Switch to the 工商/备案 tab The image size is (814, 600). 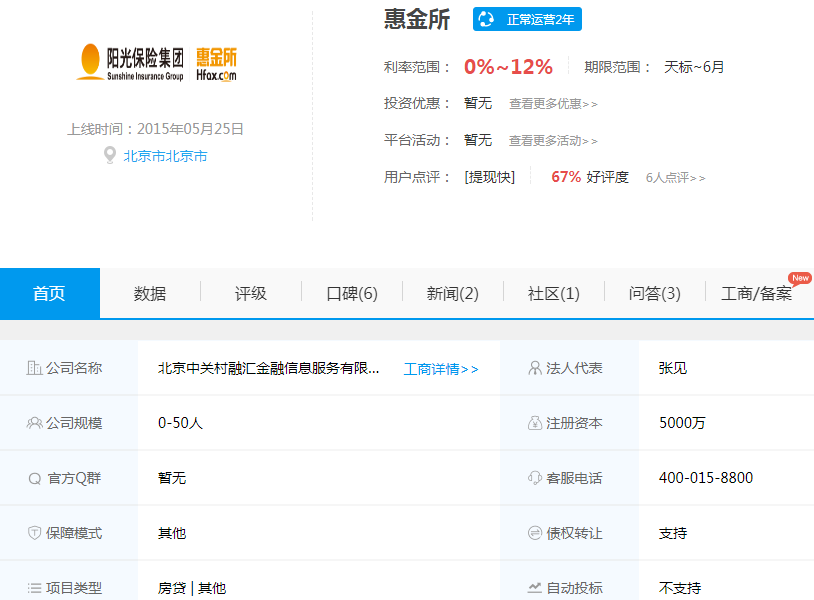[x=756, y=293]
